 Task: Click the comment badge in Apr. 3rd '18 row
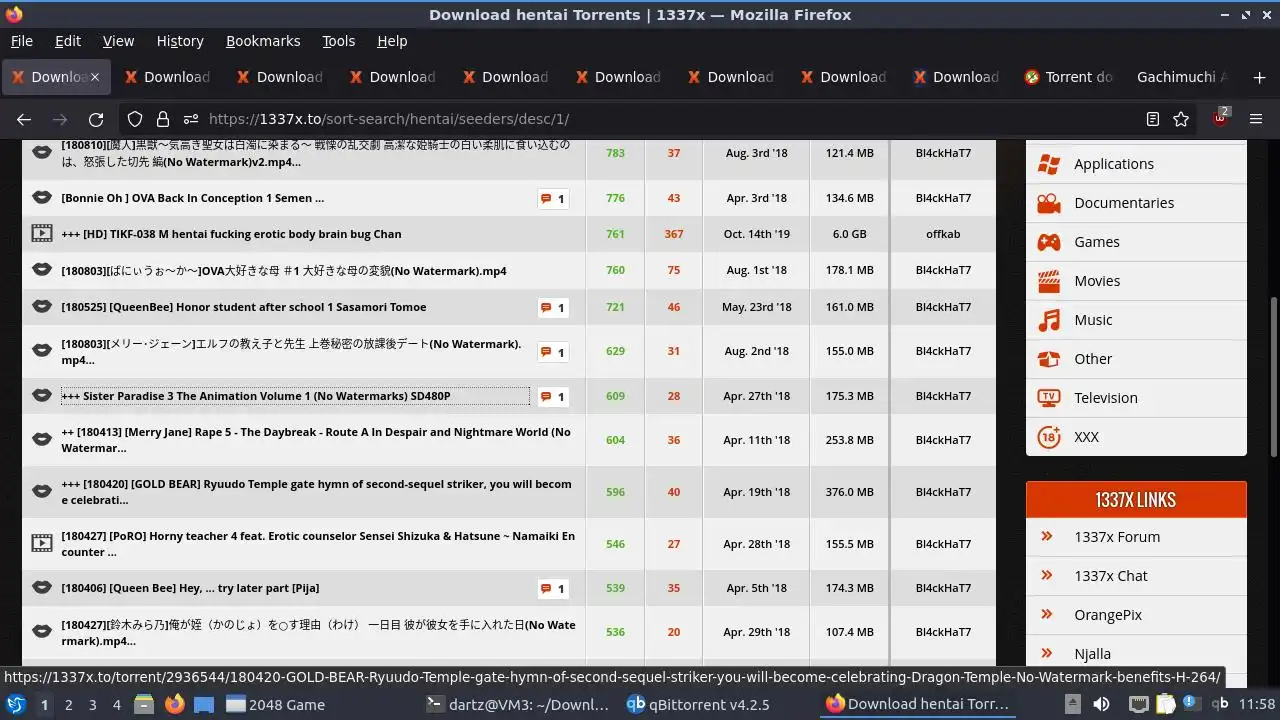pyautogui.click(x=553, y=199)
